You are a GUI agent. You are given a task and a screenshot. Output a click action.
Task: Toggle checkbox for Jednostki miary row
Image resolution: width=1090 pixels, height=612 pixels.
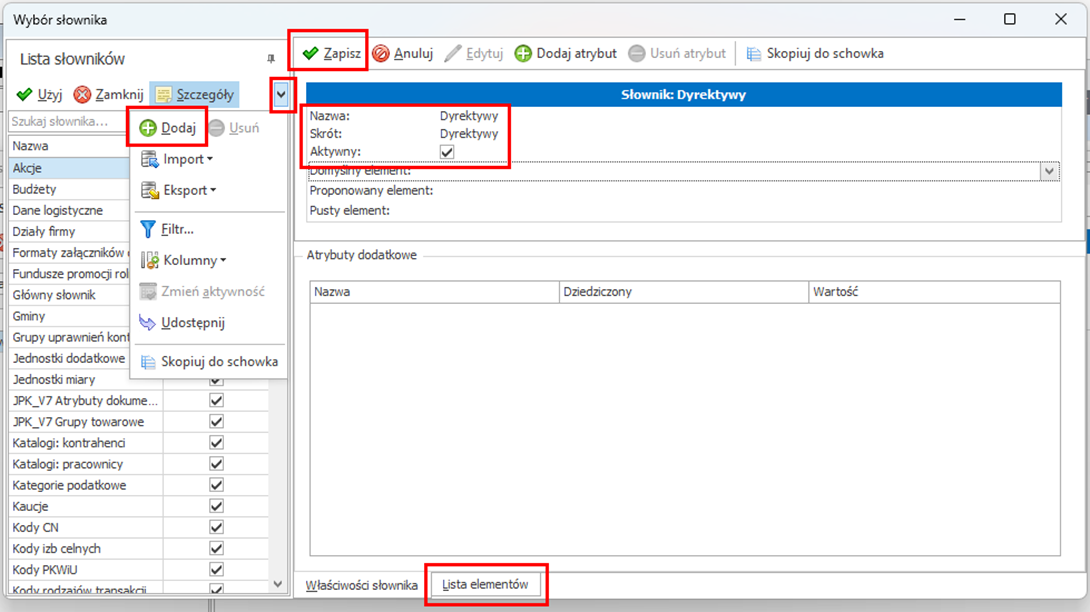click(216, 379)
